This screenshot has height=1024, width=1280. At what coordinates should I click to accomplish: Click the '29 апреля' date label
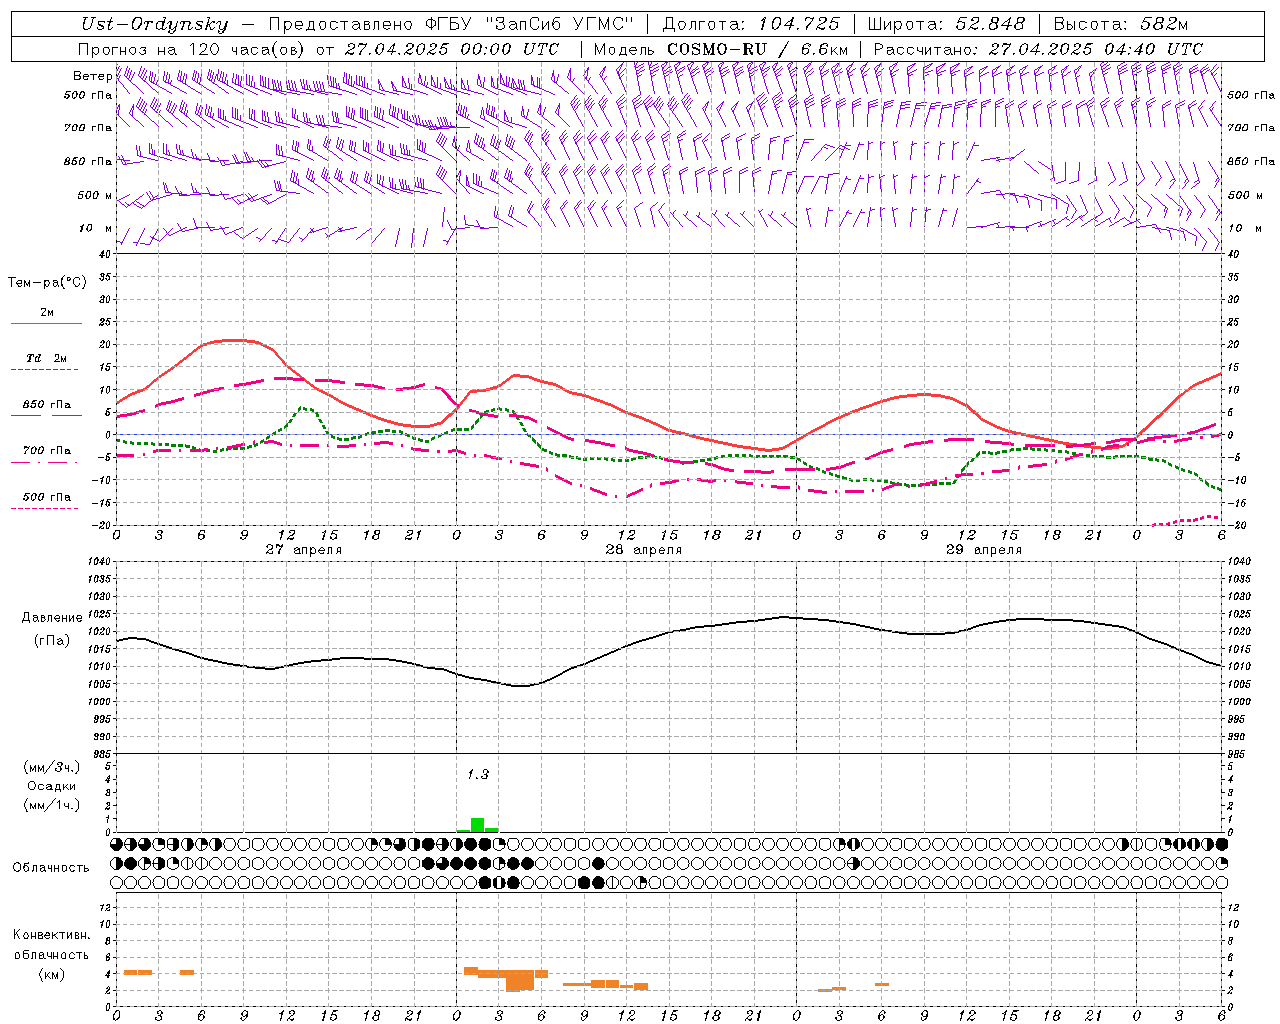pos(984,550)
